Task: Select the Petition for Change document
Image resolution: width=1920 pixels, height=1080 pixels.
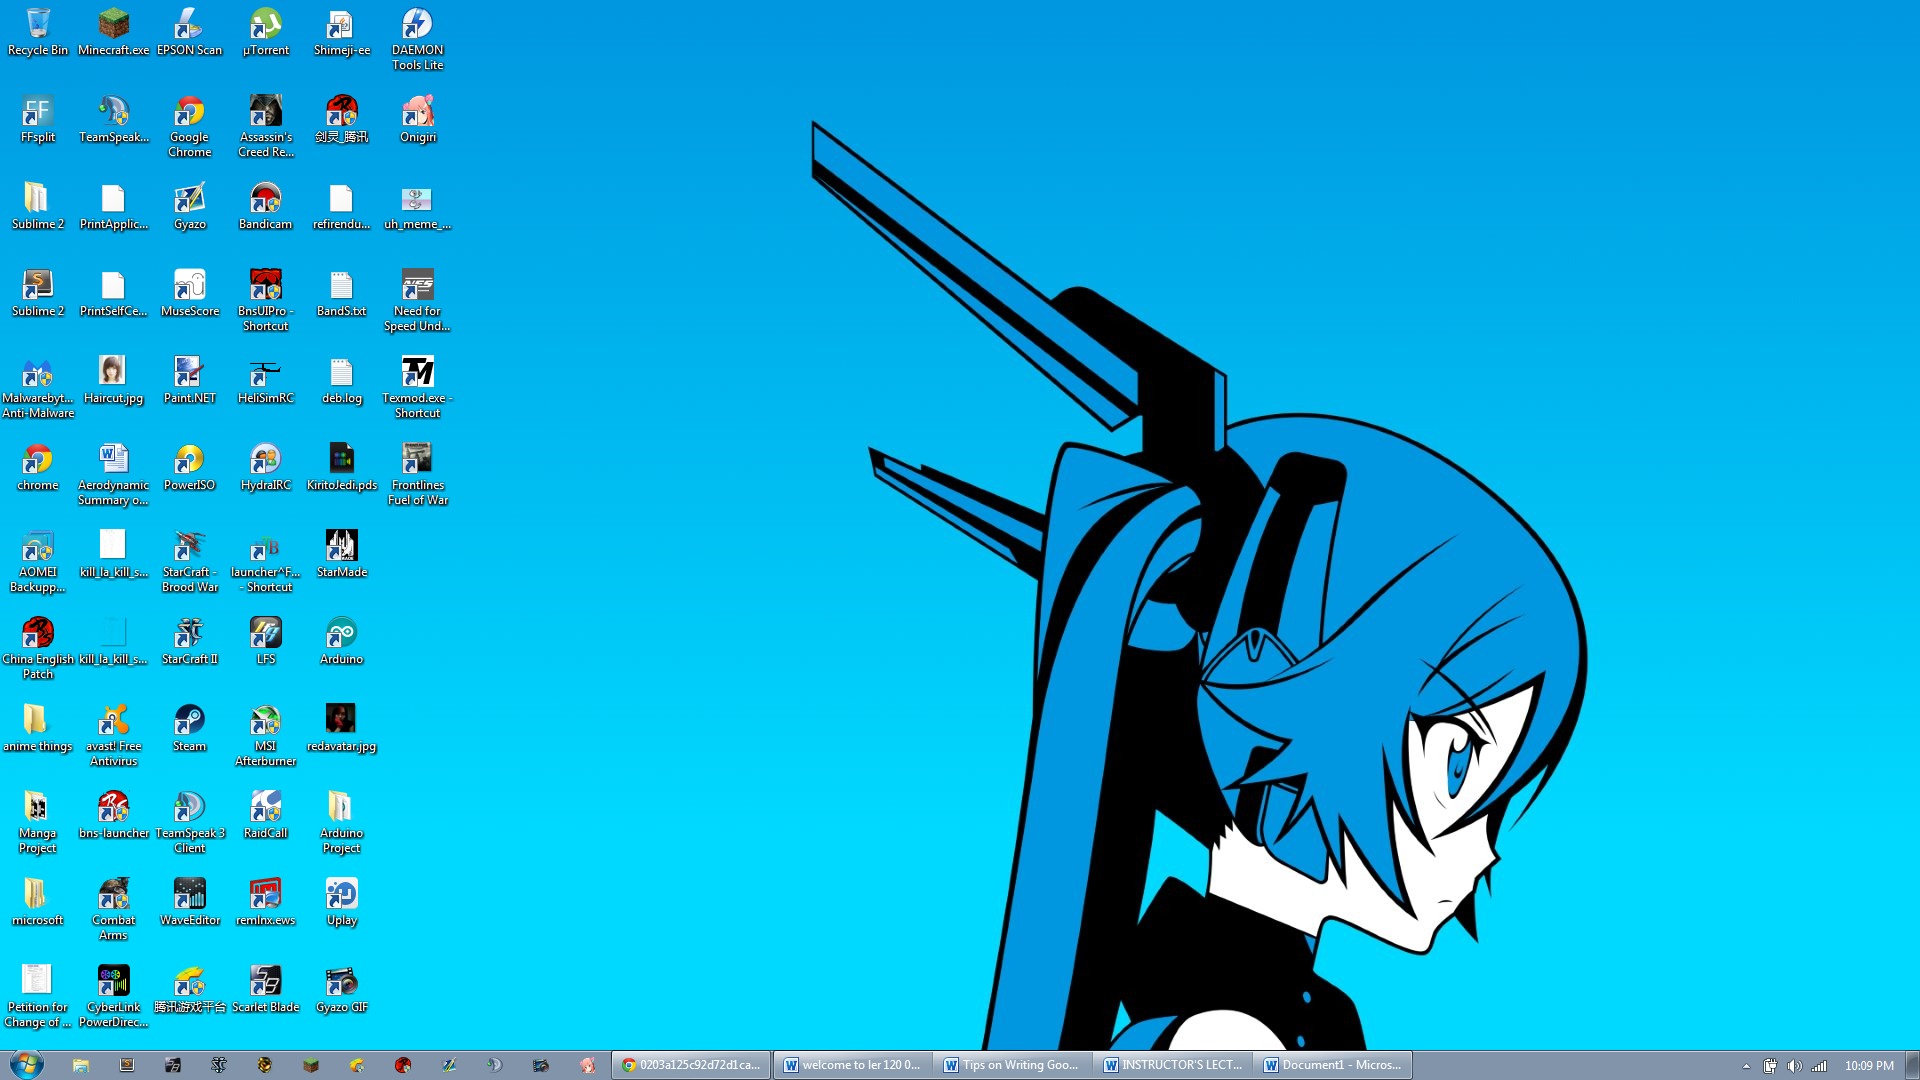Action: [38, 996]
